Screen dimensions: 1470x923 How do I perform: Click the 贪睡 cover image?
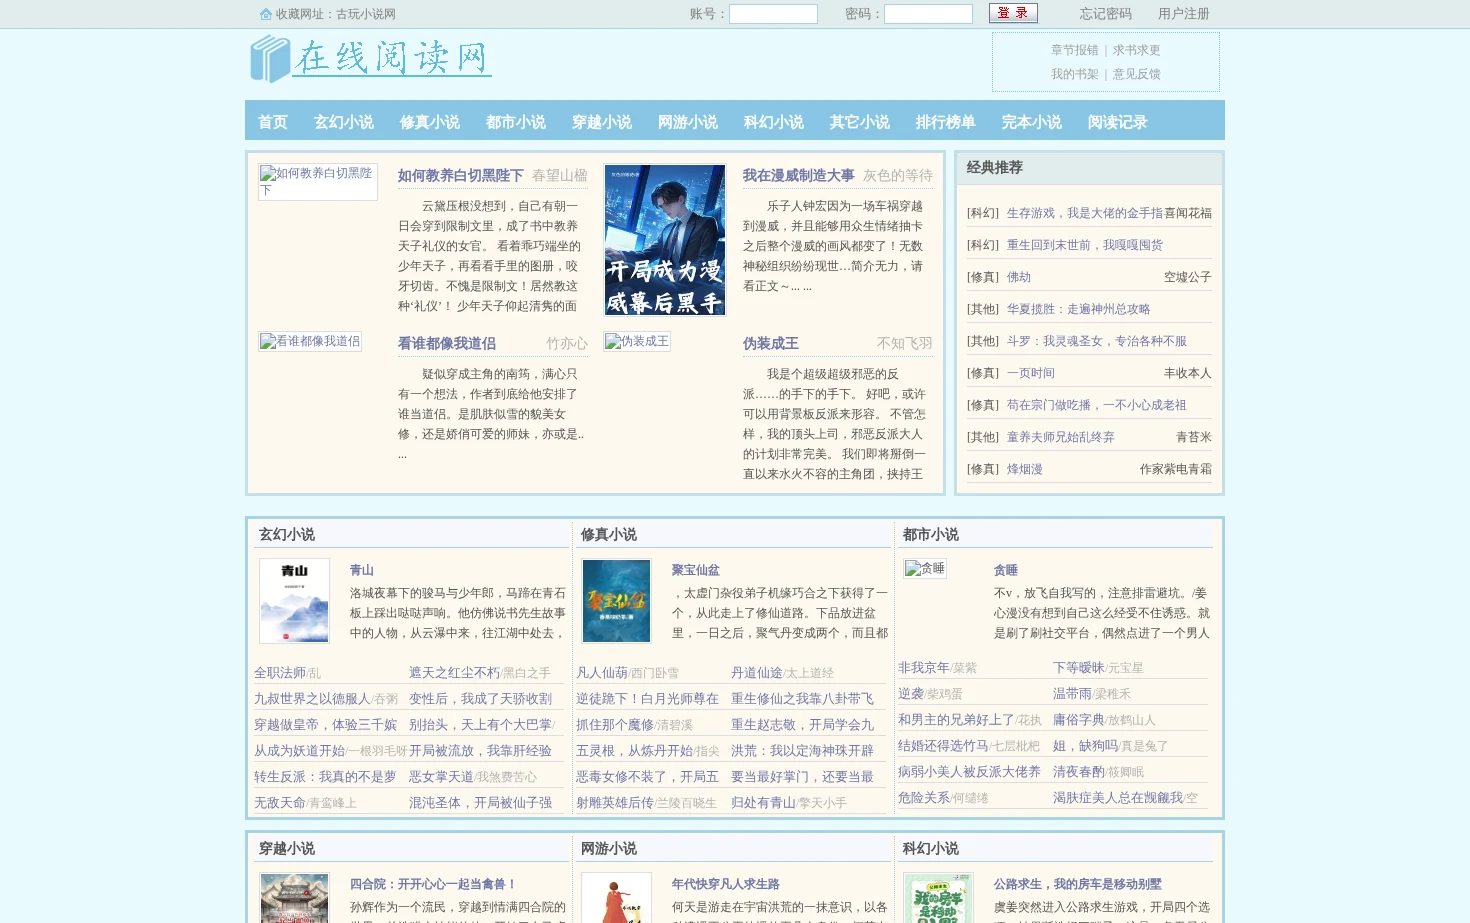[925, 568]
